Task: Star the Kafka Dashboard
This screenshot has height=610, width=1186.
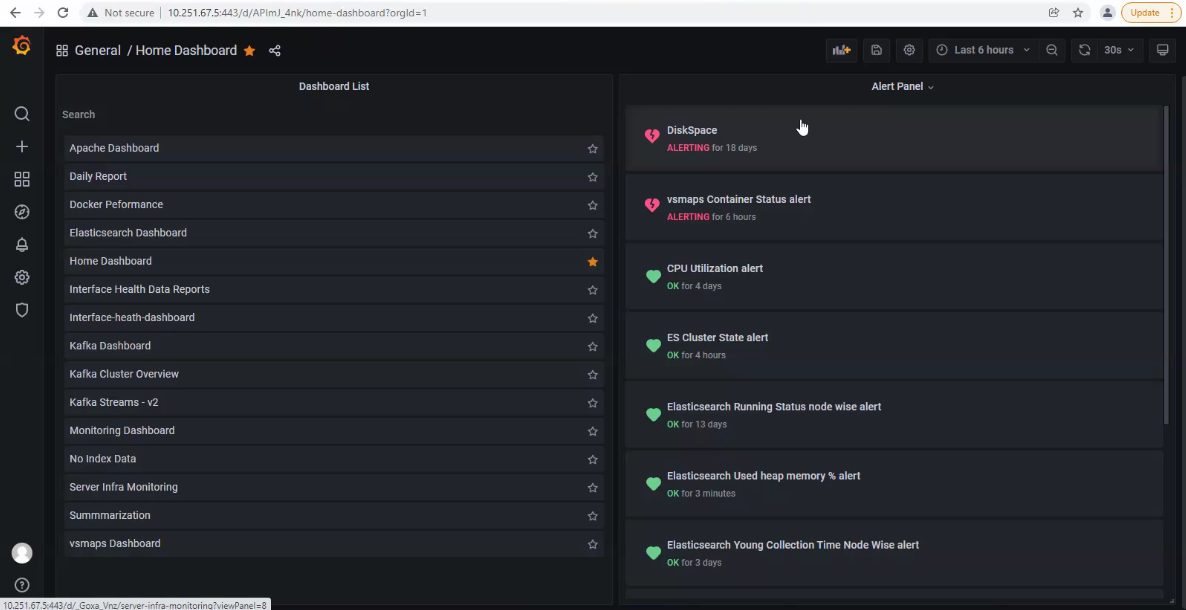Action: [592, 347]
